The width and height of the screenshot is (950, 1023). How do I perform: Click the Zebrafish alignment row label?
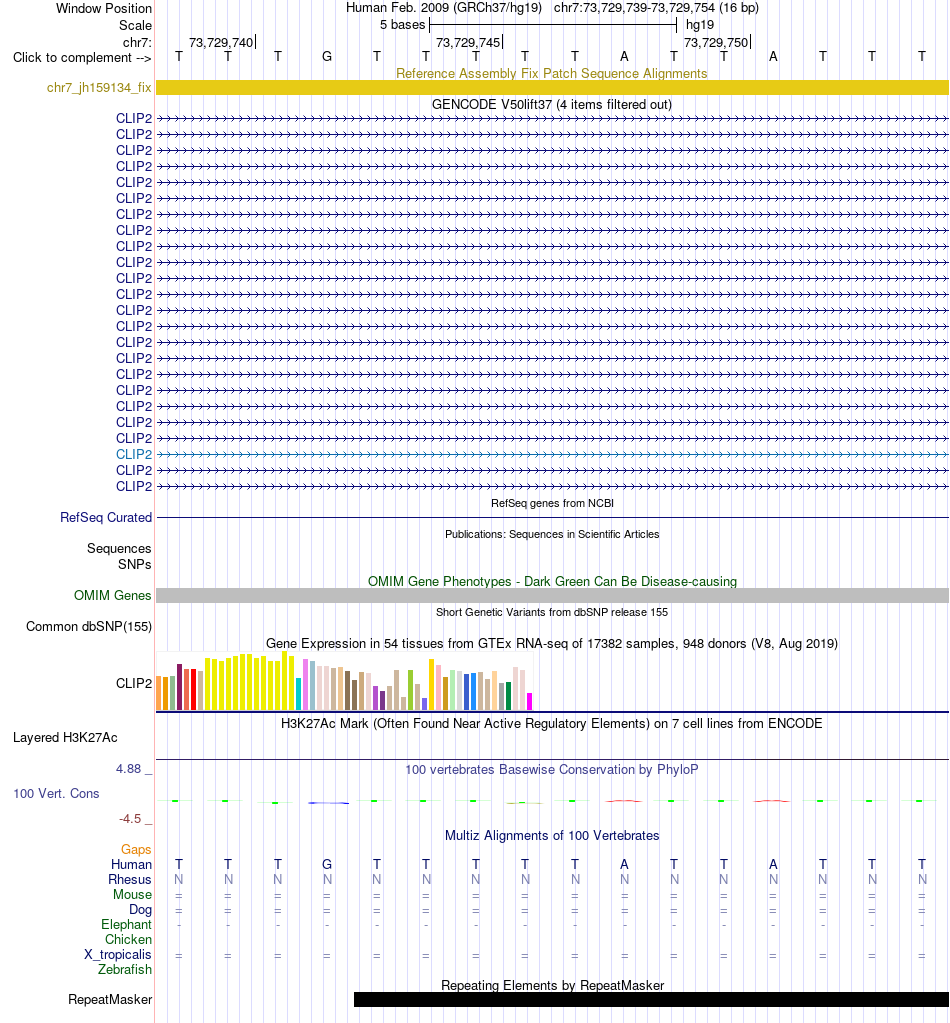(125, 970)
